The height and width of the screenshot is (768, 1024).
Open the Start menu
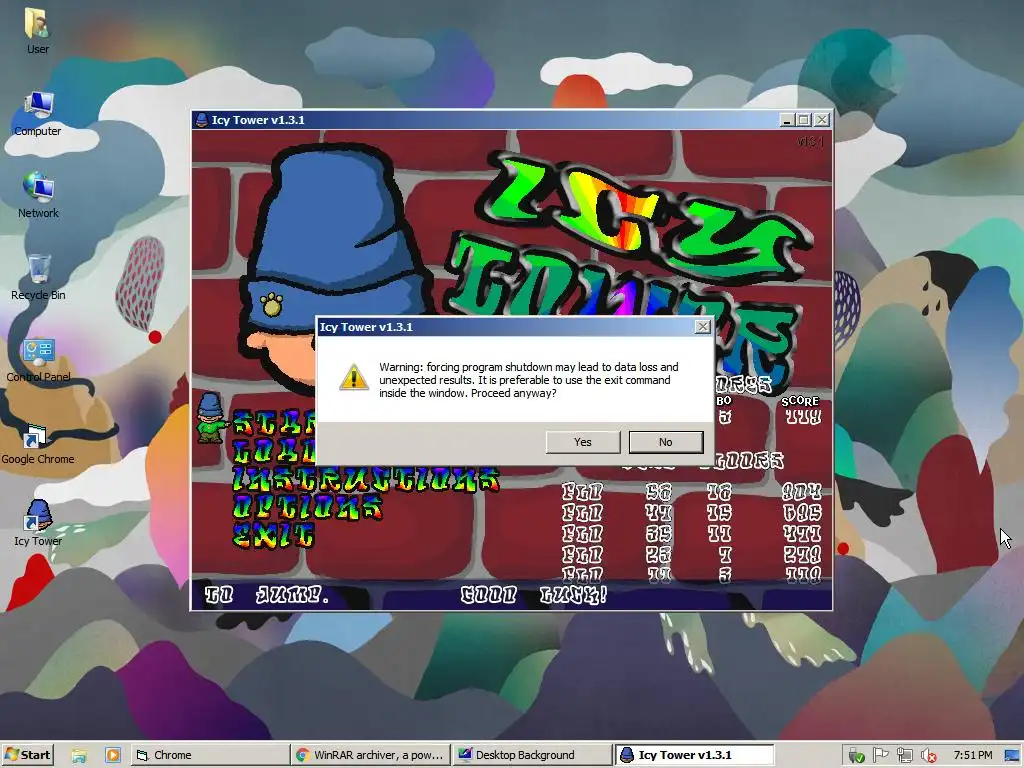click(x=27, y=755)
